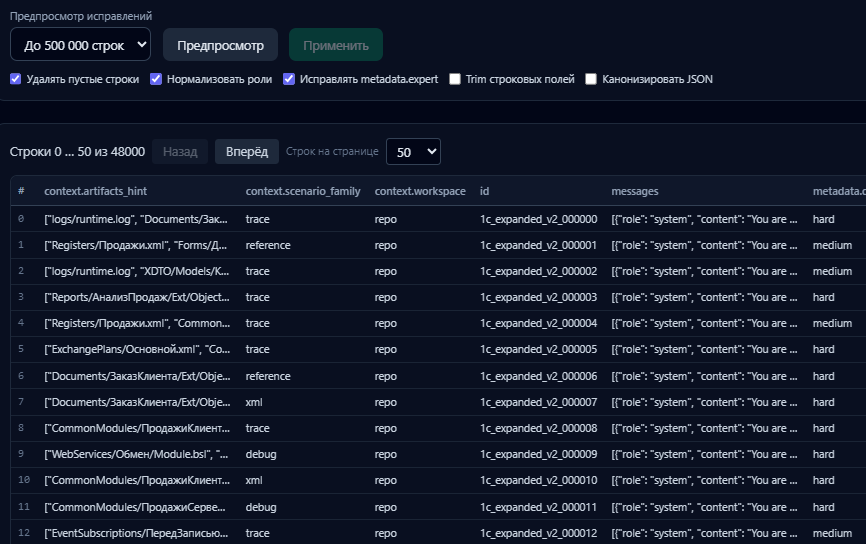The width and height of the screenshot is (866, 544).
Task: Select id cell 1c_expanded_v2_000003
Action: pyautogui.click(x=538, y=297)
